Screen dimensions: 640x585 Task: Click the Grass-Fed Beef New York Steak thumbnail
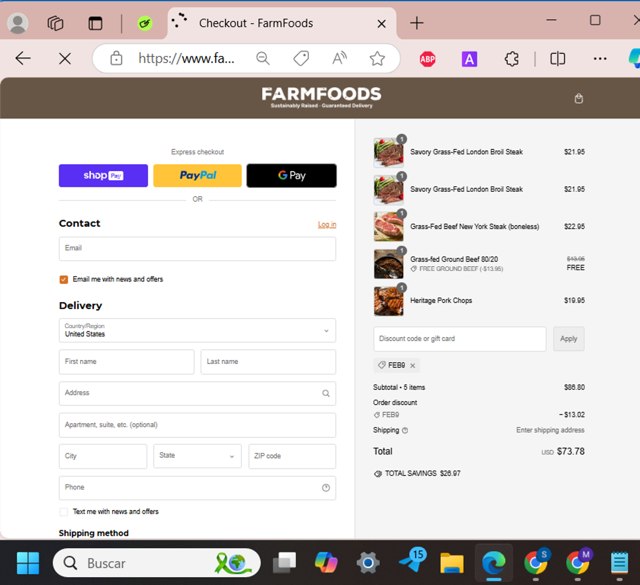pyautogui.click(x=389, y=227)
